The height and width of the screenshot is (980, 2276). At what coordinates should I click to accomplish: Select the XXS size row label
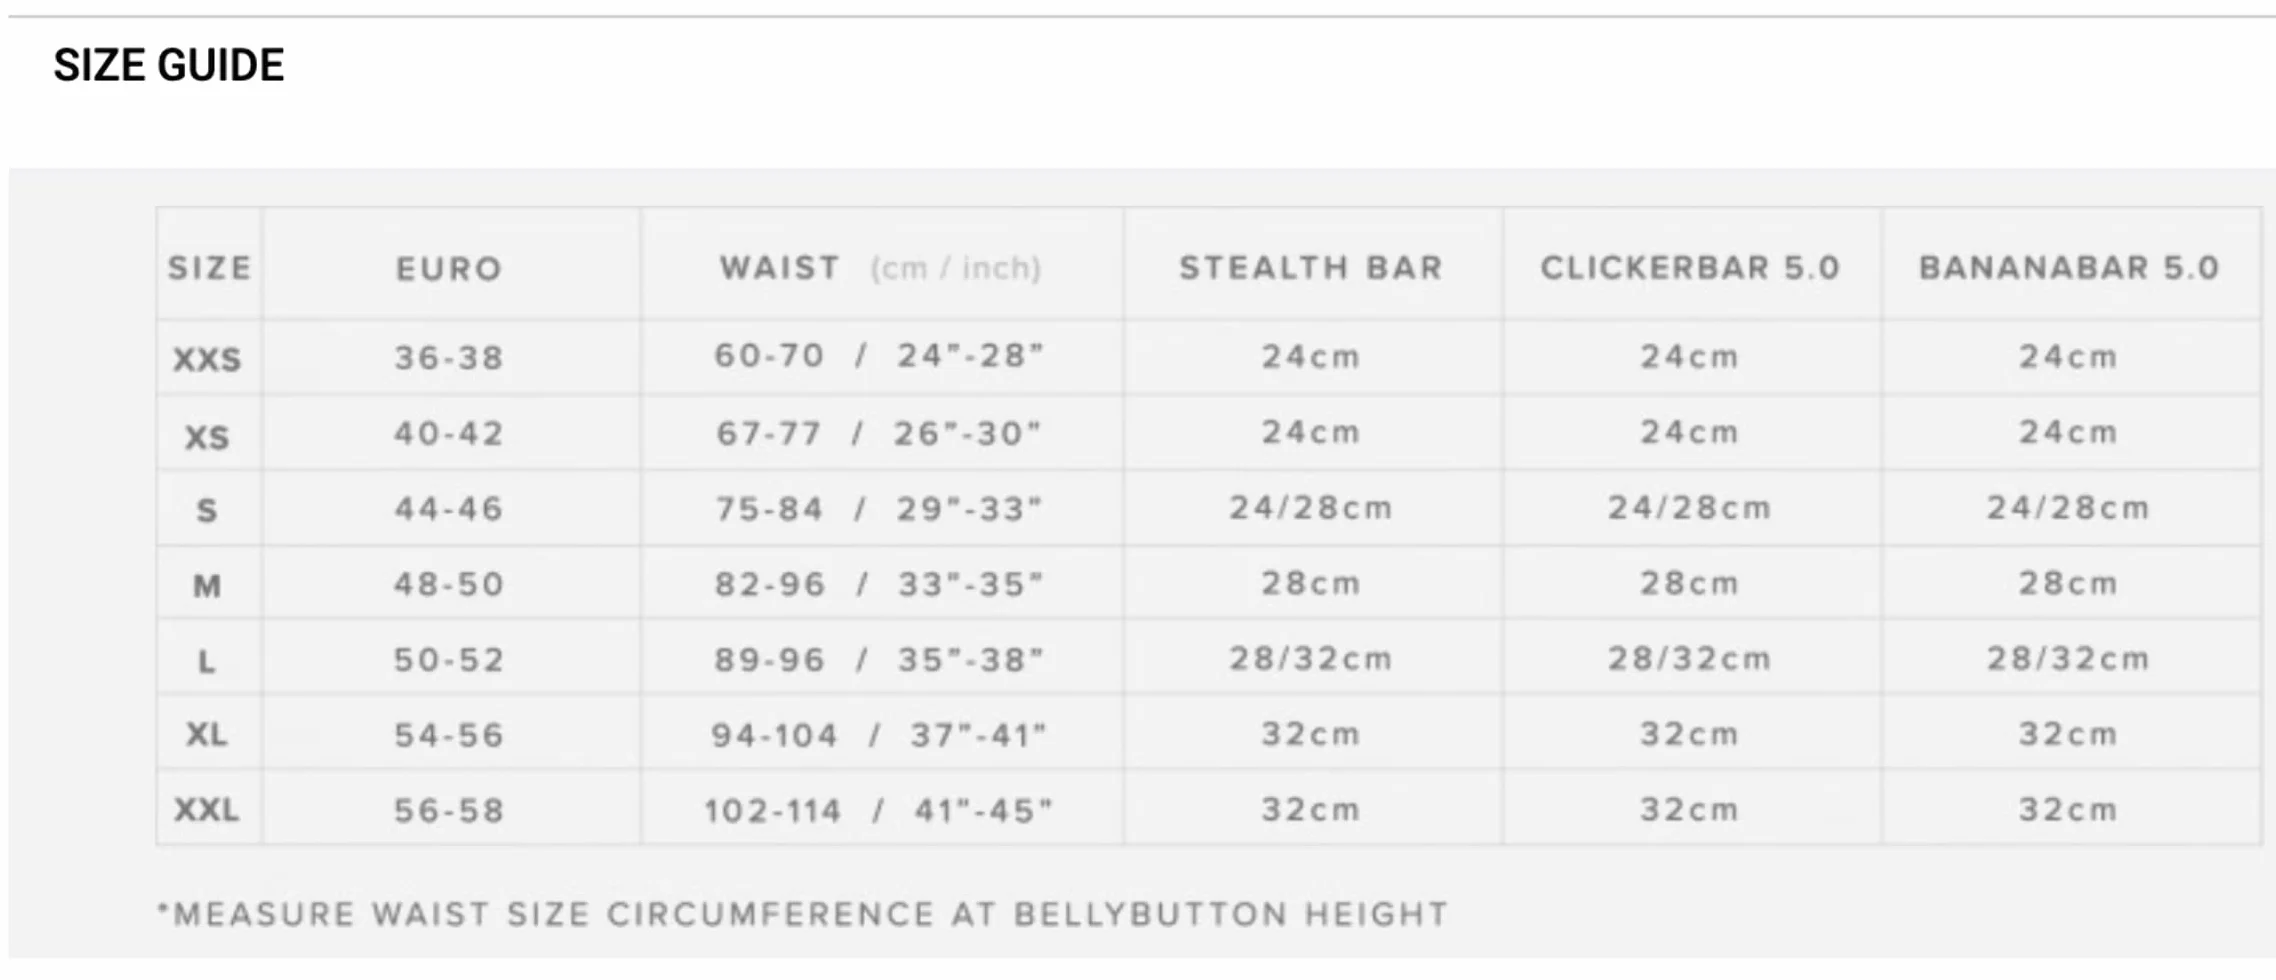coord(207,359)
